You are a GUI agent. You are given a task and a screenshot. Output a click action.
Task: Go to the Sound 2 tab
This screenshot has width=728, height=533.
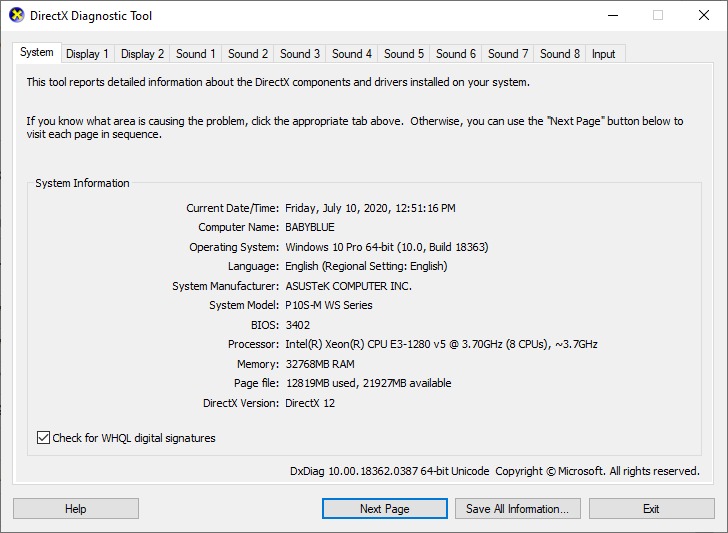[248, 54]
